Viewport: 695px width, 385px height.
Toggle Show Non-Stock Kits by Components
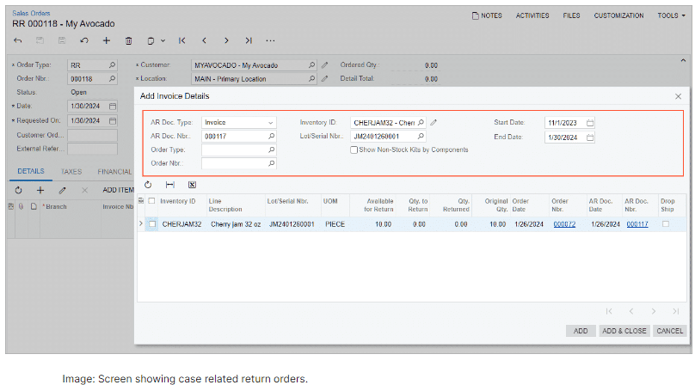pyautogui.click(x=354, y=150)
